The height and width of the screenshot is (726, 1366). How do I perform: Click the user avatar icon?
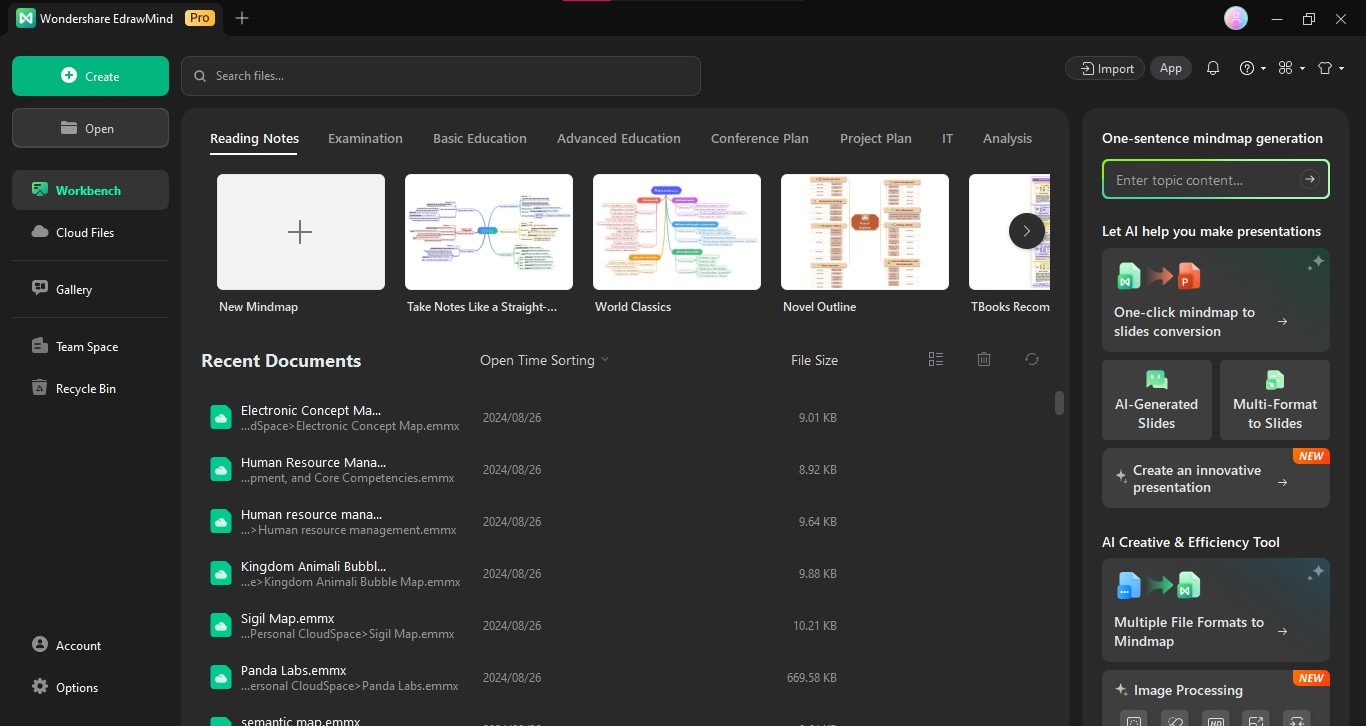[1236, 18]
